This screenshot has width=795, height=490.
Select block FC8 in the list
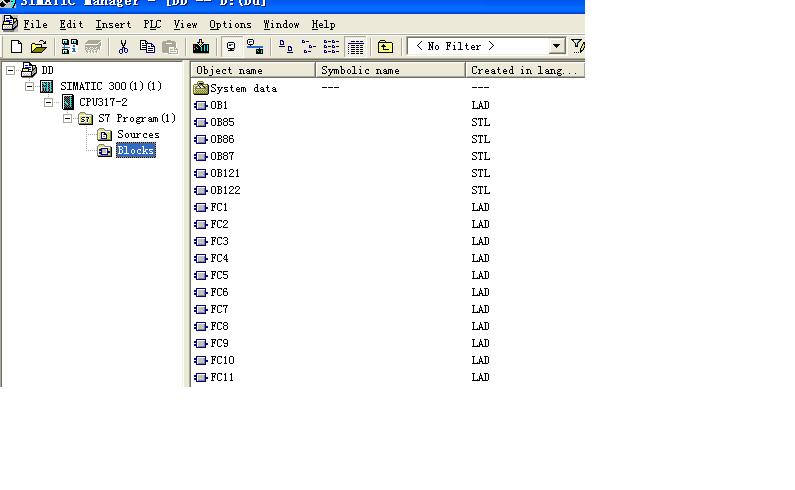click(219, 326)
